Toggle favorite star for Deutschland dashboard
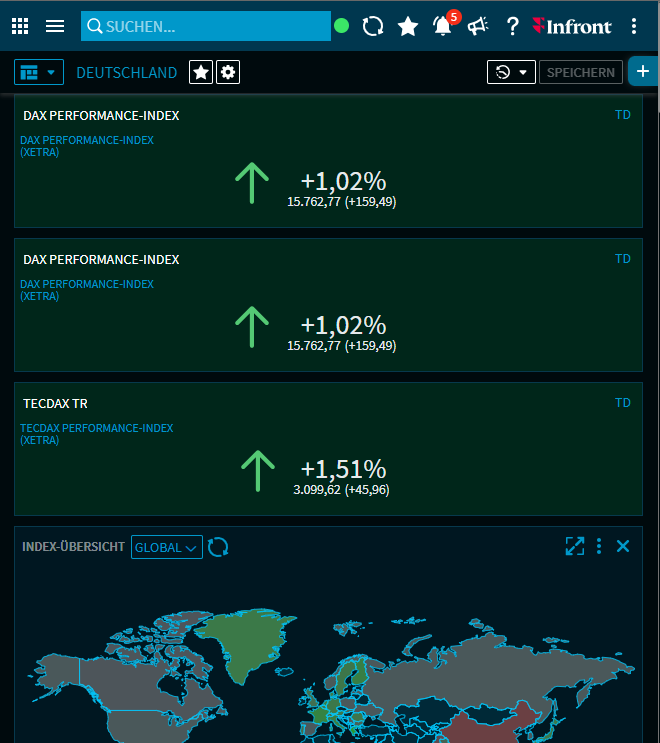The image size is (660, 743). 201,72
